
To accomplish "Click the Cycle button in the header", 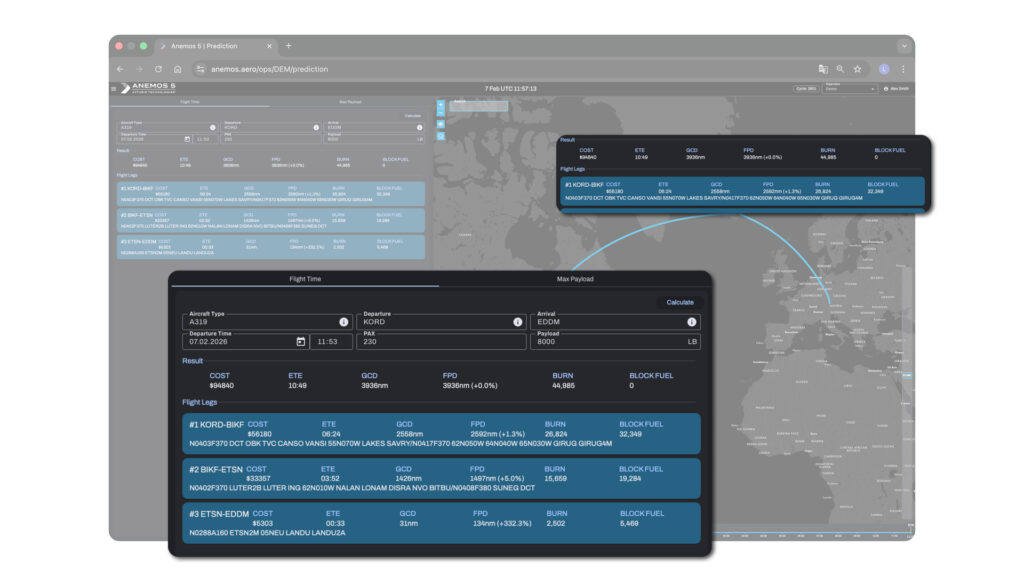I will click(x=805, y=88).
